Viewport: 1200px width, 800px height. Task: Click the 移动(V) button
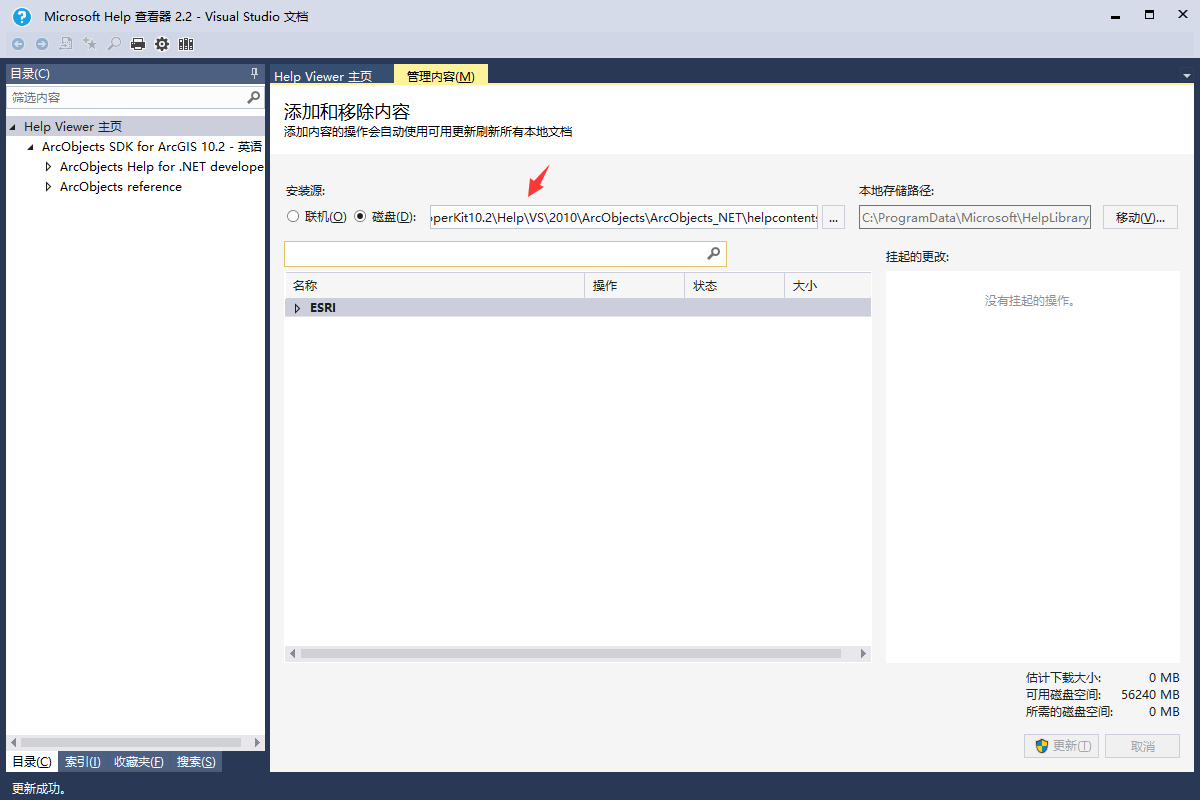1140,216
